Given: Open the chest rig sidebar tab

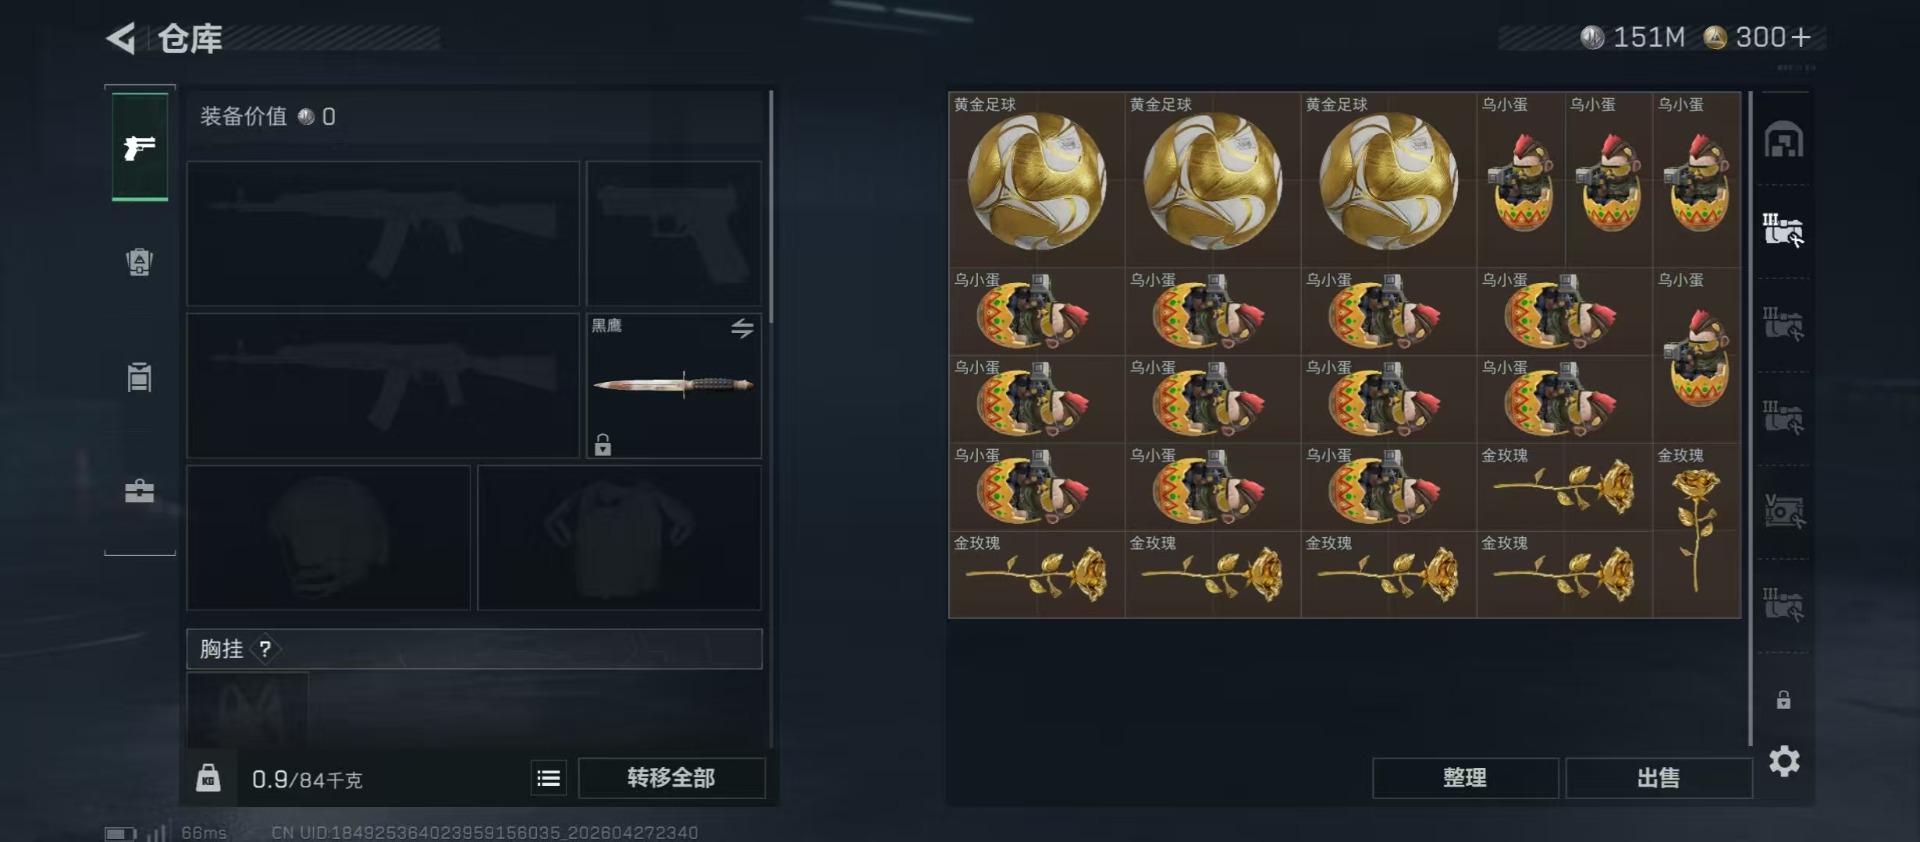Looking at the screenshot, I should [139, 377].
